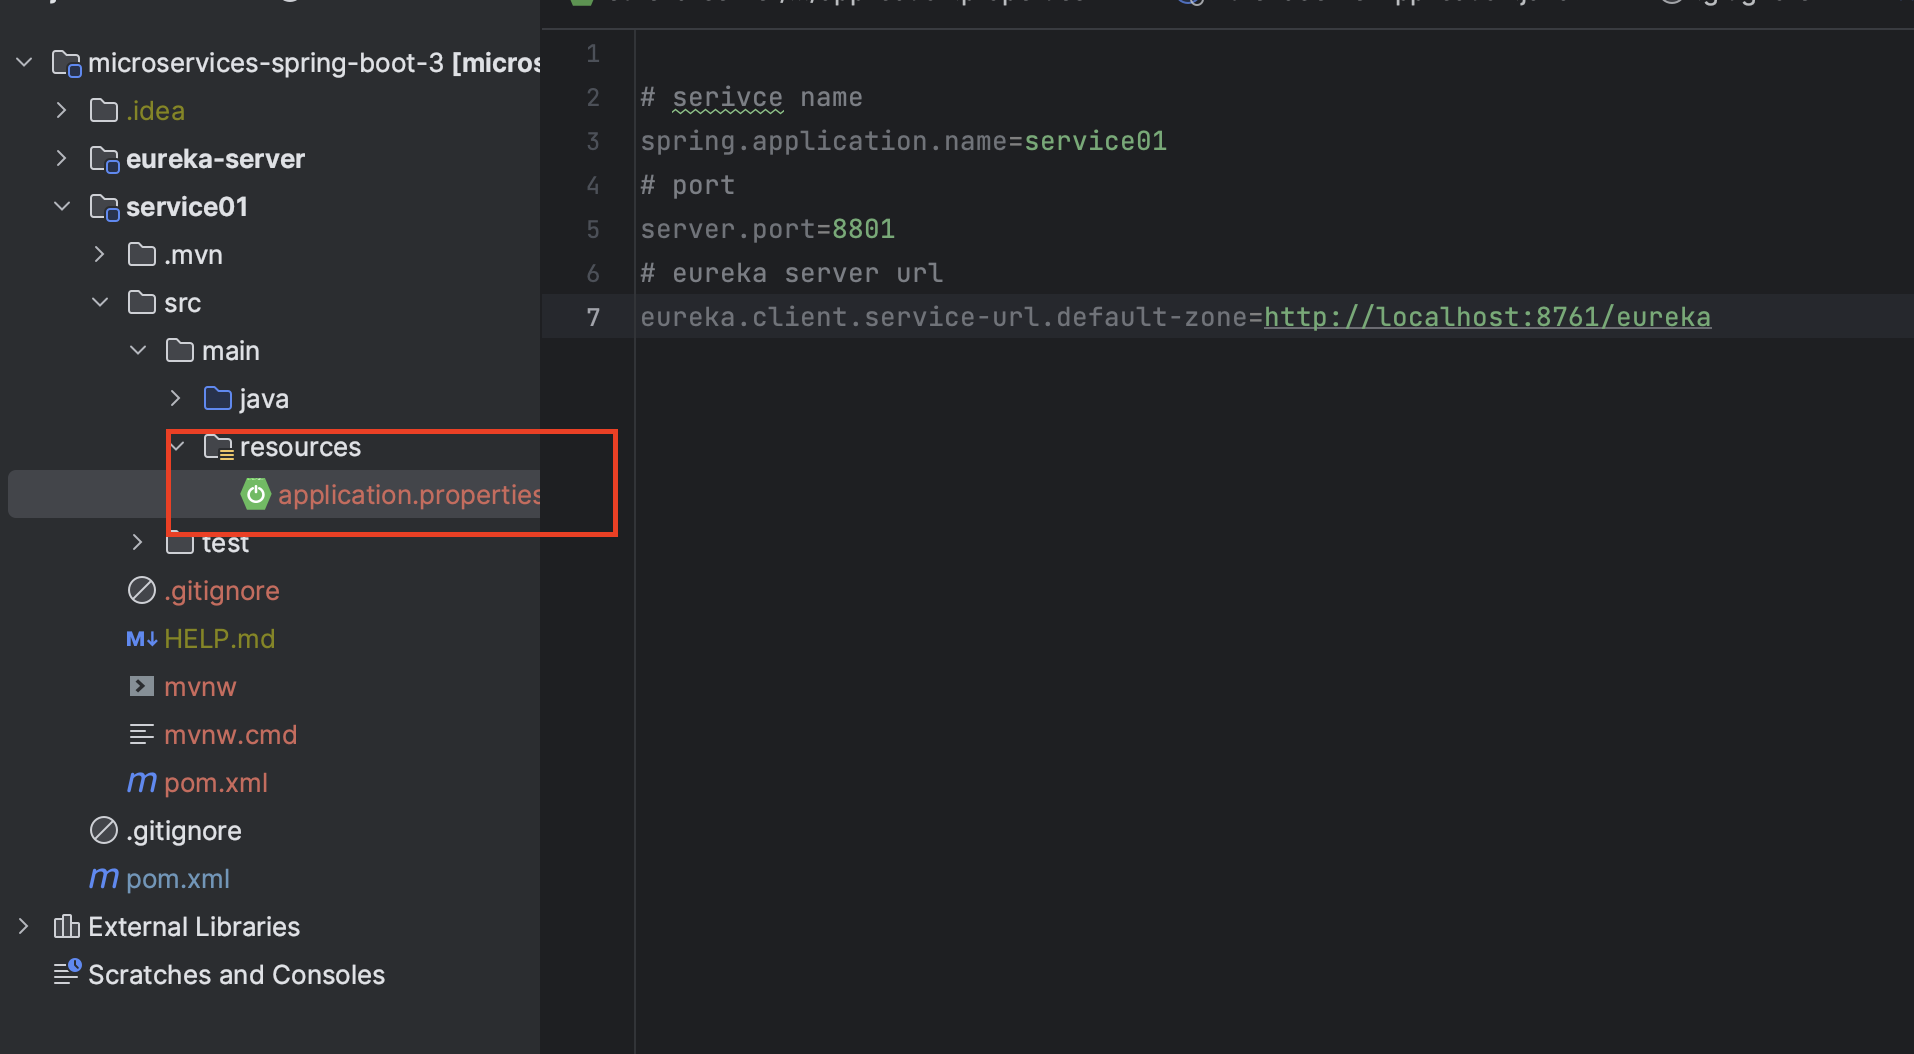The image size is (1914, 1054).
Task: Click the module icon beside eureka-server
Action: (104, 158)
